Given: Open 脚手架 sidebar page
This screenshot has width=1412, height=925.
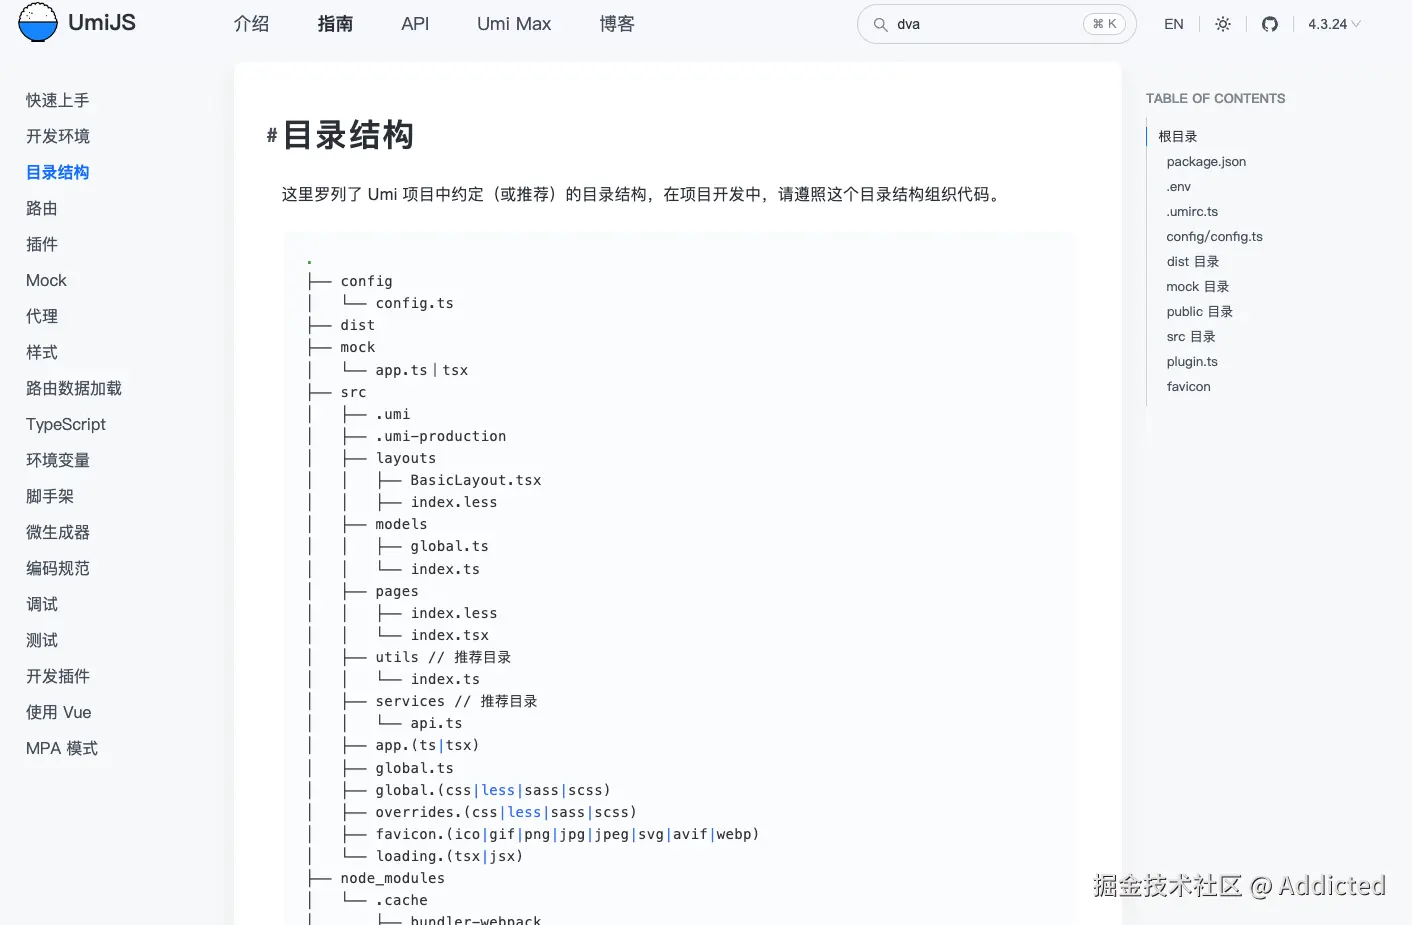Looking at the screenshot, I should coord(50,496).
